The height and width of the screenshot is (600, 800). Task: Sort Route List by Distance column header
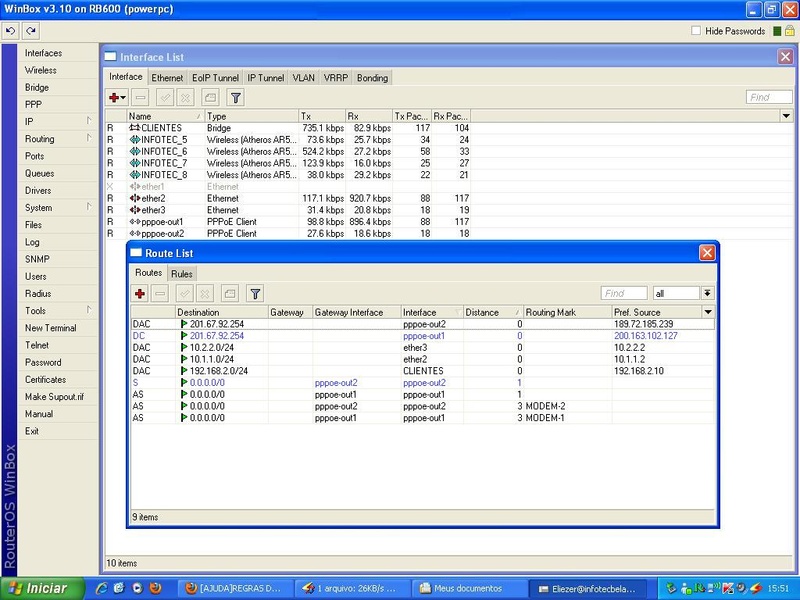[493, 312]
